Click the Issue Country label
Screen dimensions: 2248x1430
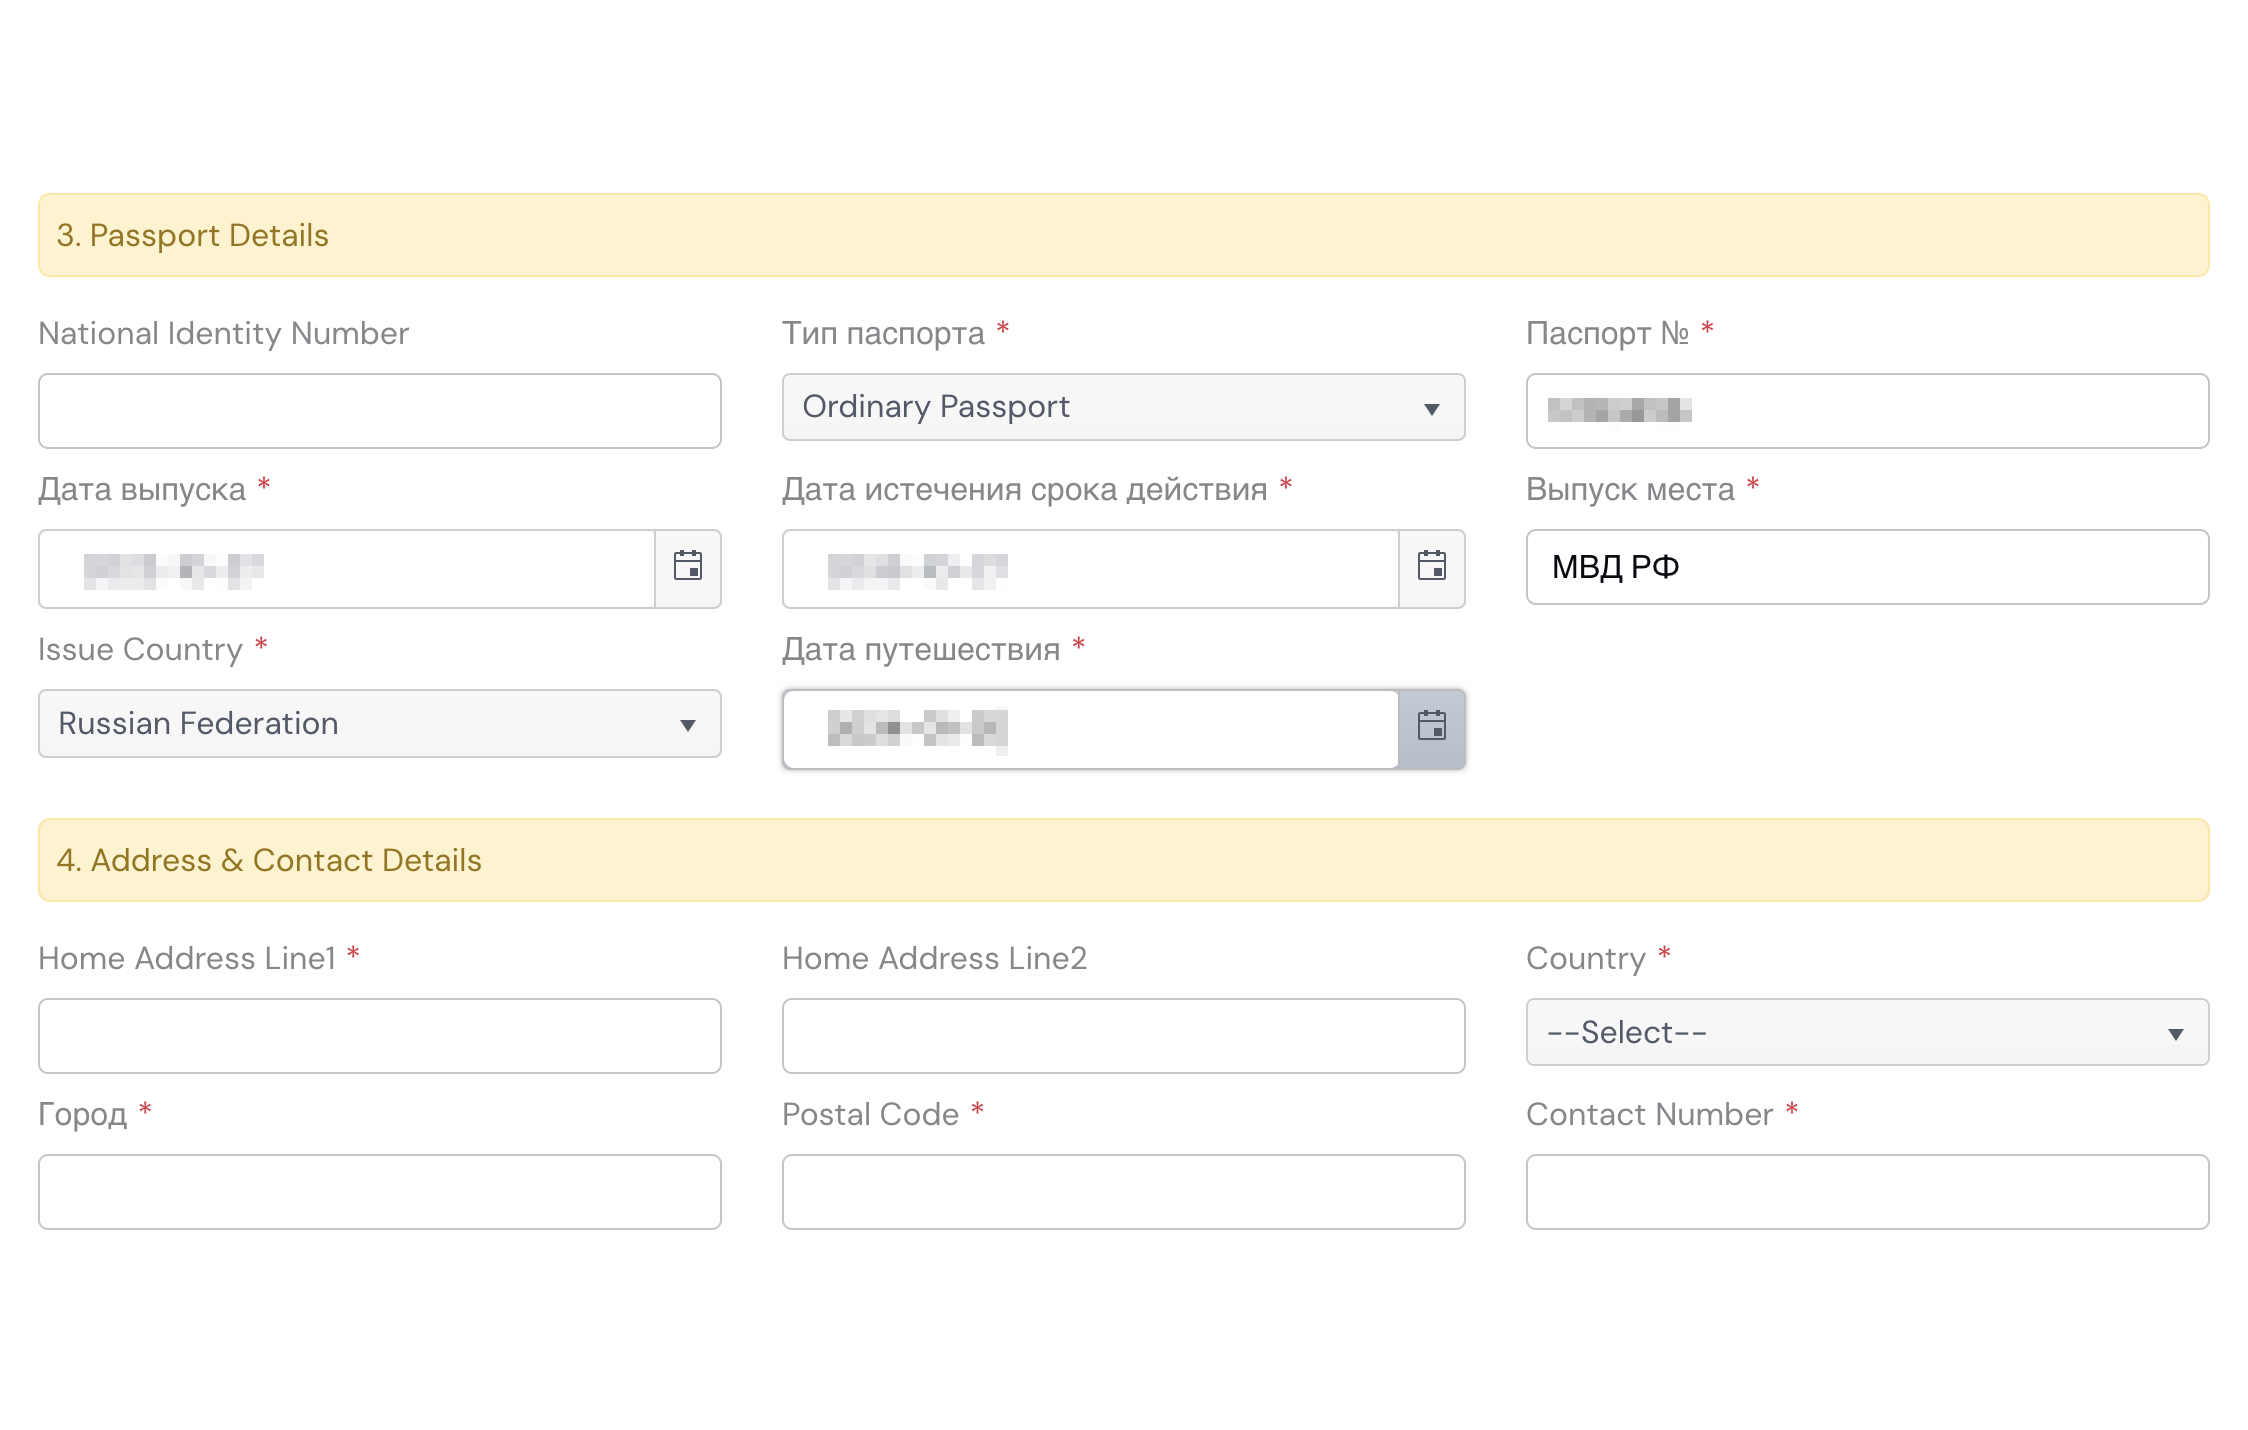(141, 649)
